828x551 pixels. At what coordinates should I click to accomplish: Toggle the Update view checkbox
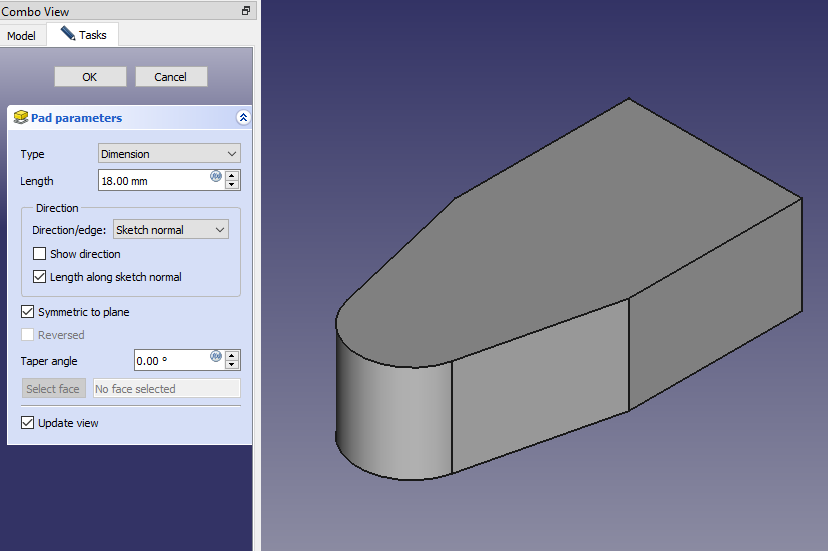28,423
